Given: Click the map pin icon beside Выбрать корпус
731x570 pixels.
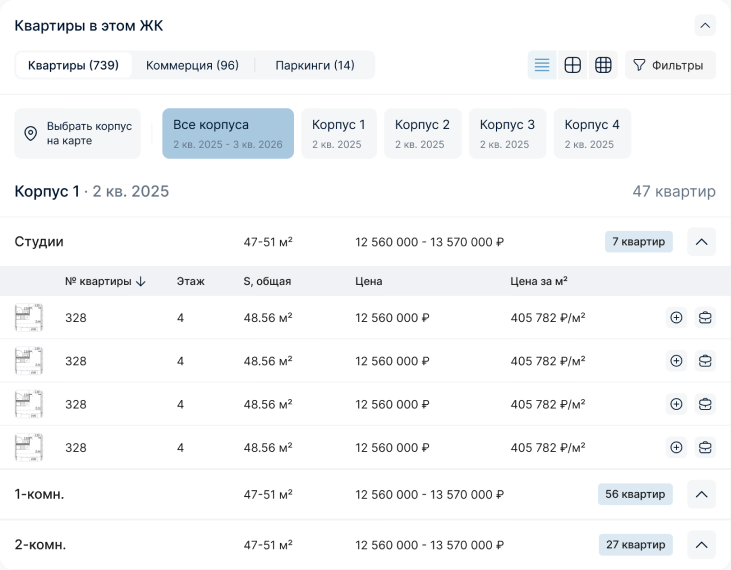Looking at the screenshot, I should pos(31,134).
